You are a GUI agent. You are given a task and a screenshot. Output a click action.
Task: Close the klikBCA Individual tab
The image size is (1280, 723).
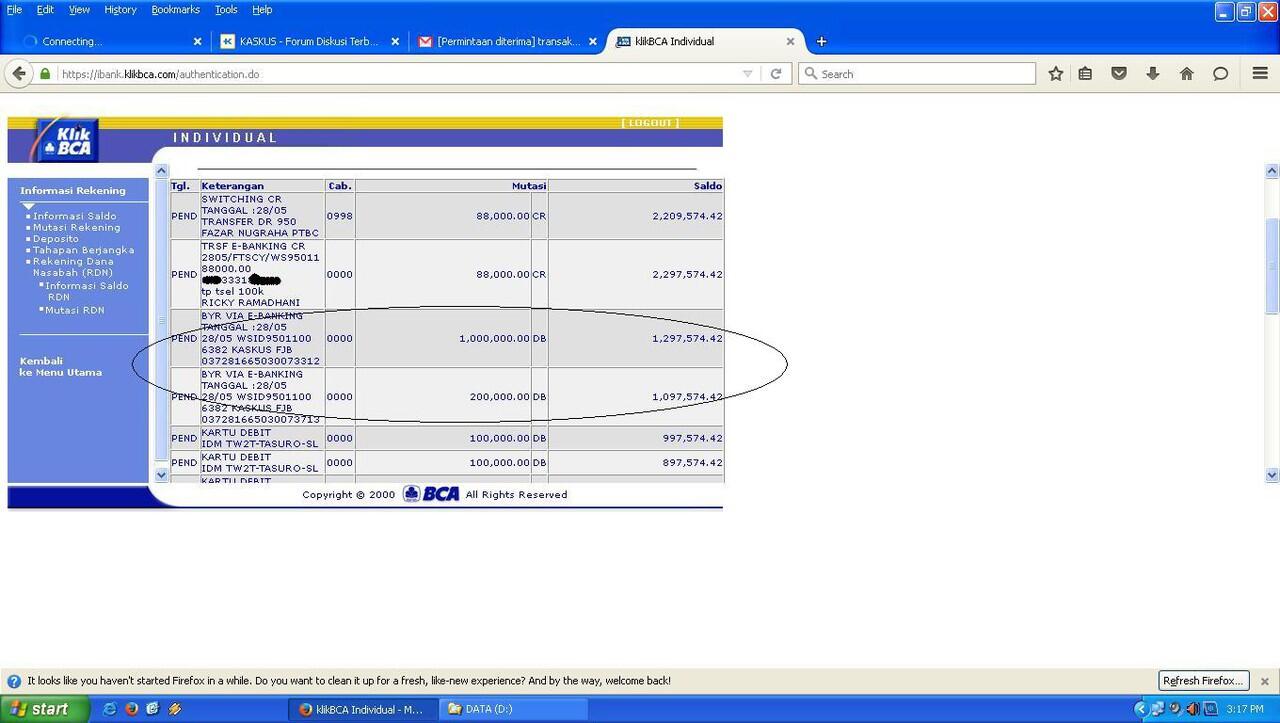pos(790,42)
